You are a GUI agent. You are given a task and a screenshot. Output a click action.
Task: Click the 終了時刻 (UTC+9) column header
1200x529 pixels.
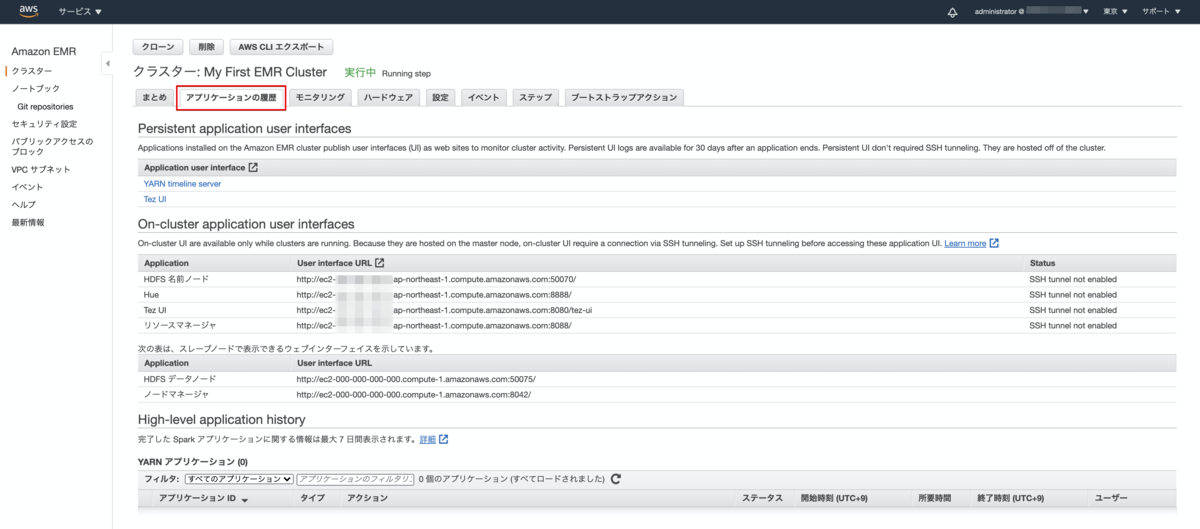[x=1011, y=498]
